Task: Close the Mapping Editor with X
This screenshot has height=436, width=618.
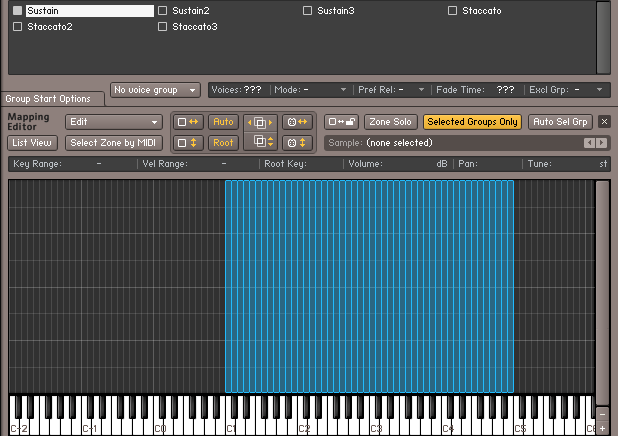Action: [604, 122]
